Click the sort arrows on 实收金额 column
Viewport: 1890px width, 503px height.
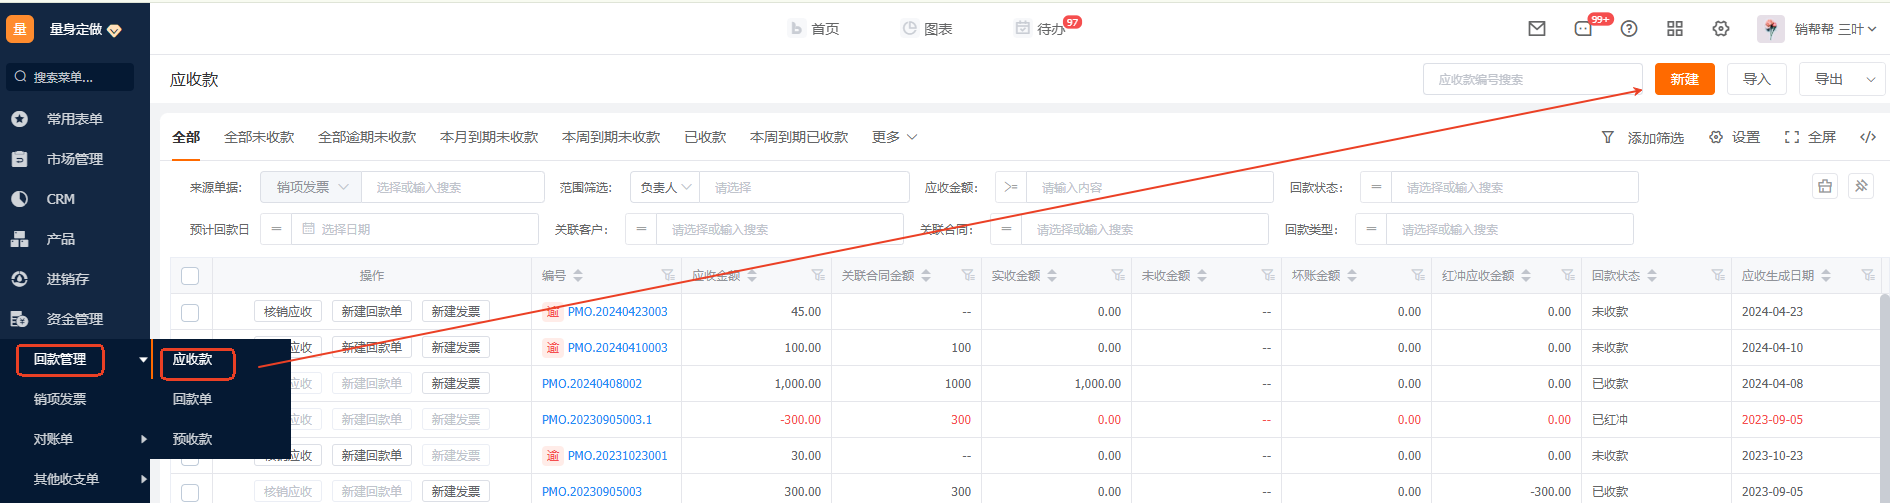click(1052, 275)
